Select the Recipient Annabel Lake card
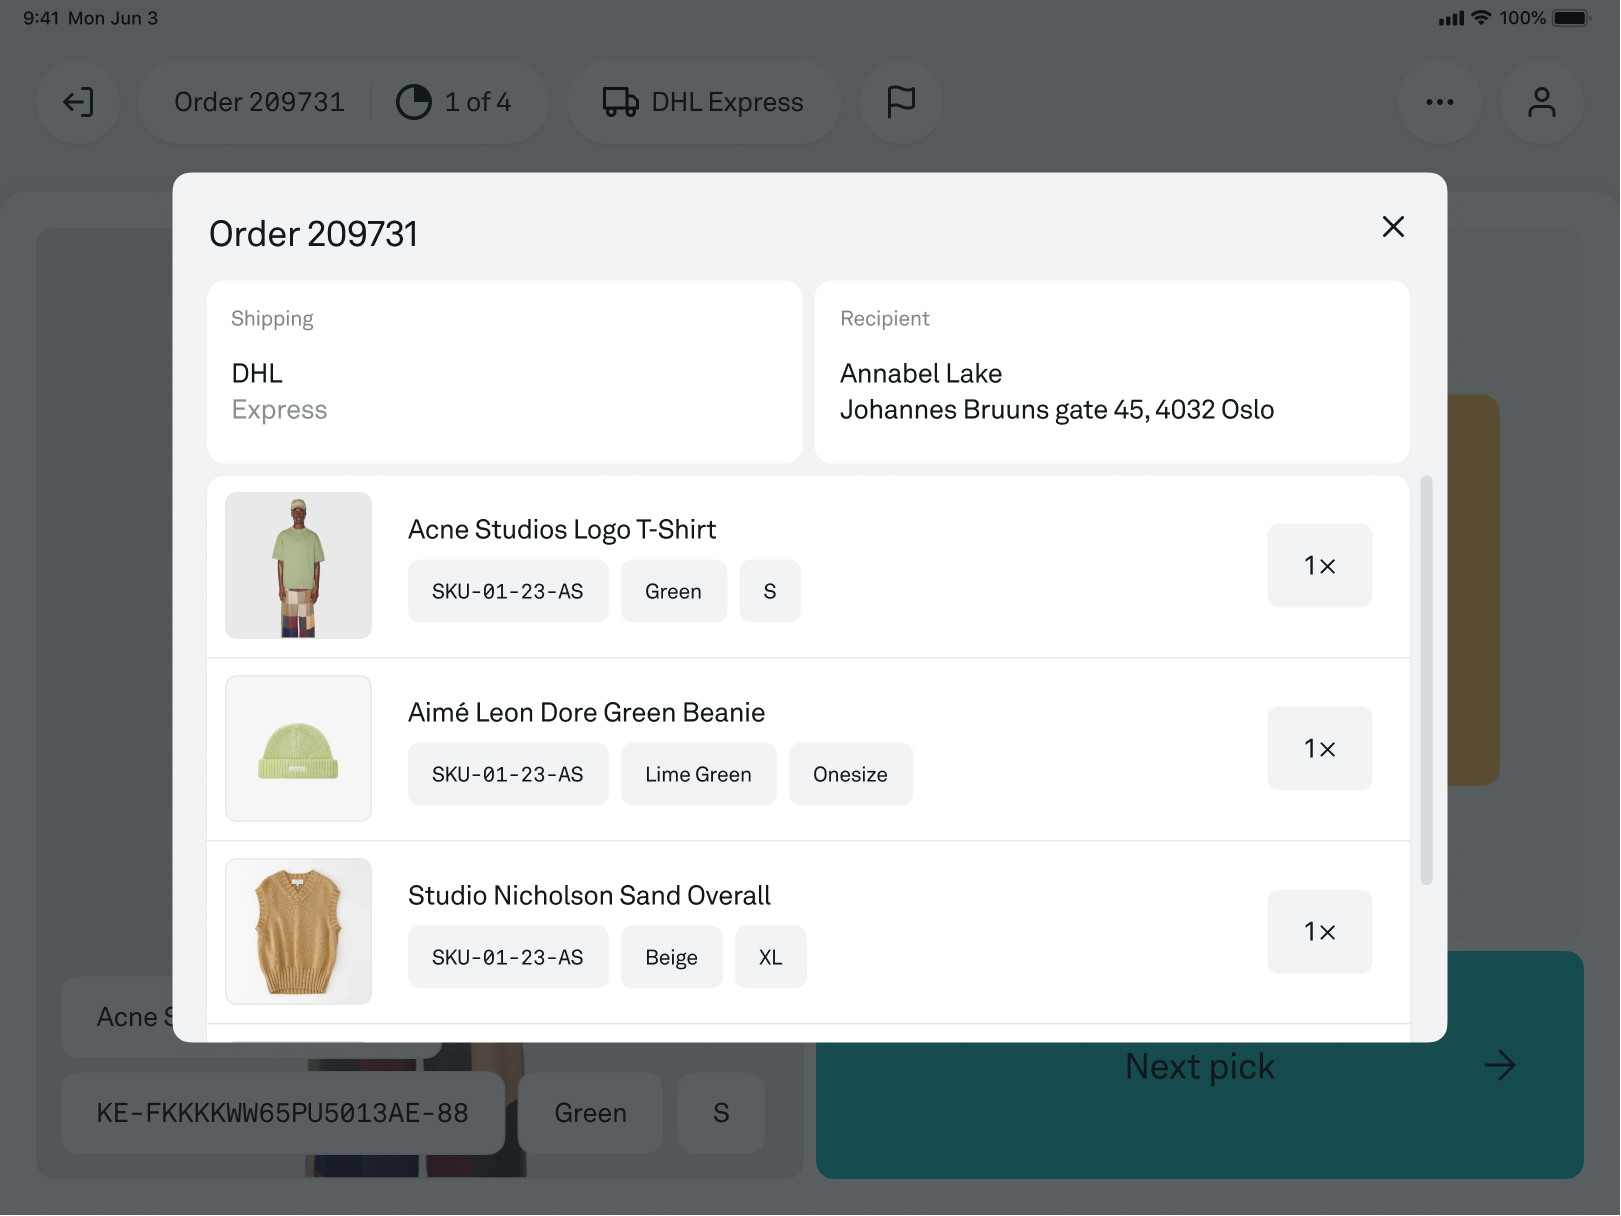 [x=1112, y=372]
